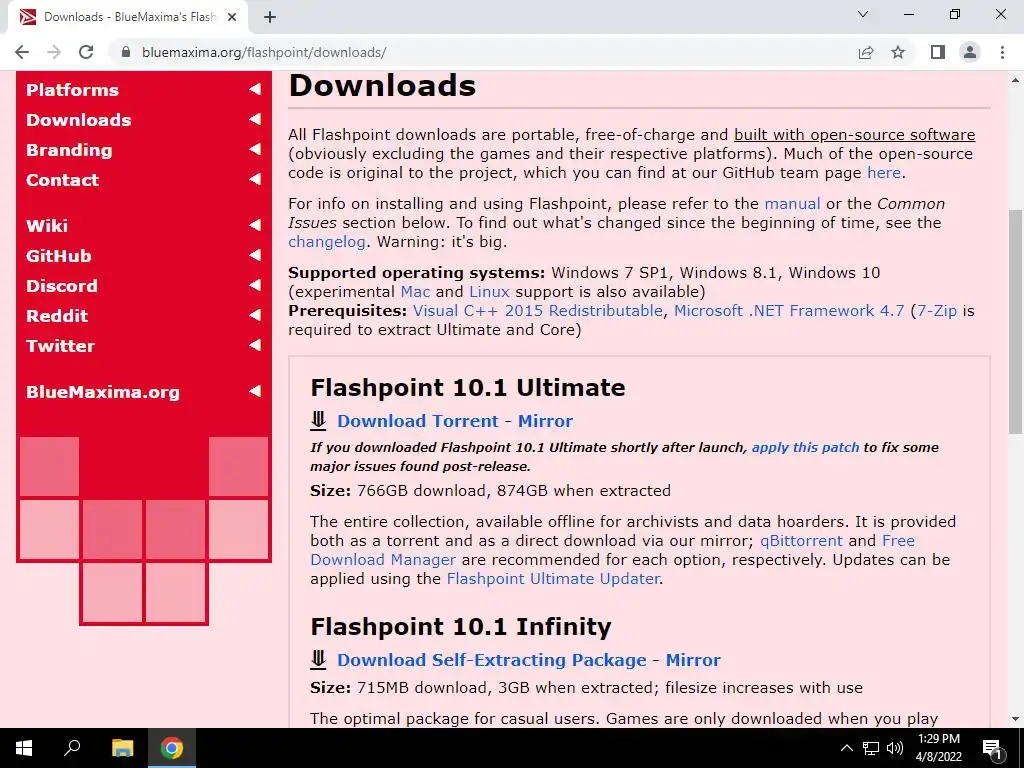Open Visual C++ 2015 Redistributable link
Screen dimensions: 1024x768
point(537,311)
